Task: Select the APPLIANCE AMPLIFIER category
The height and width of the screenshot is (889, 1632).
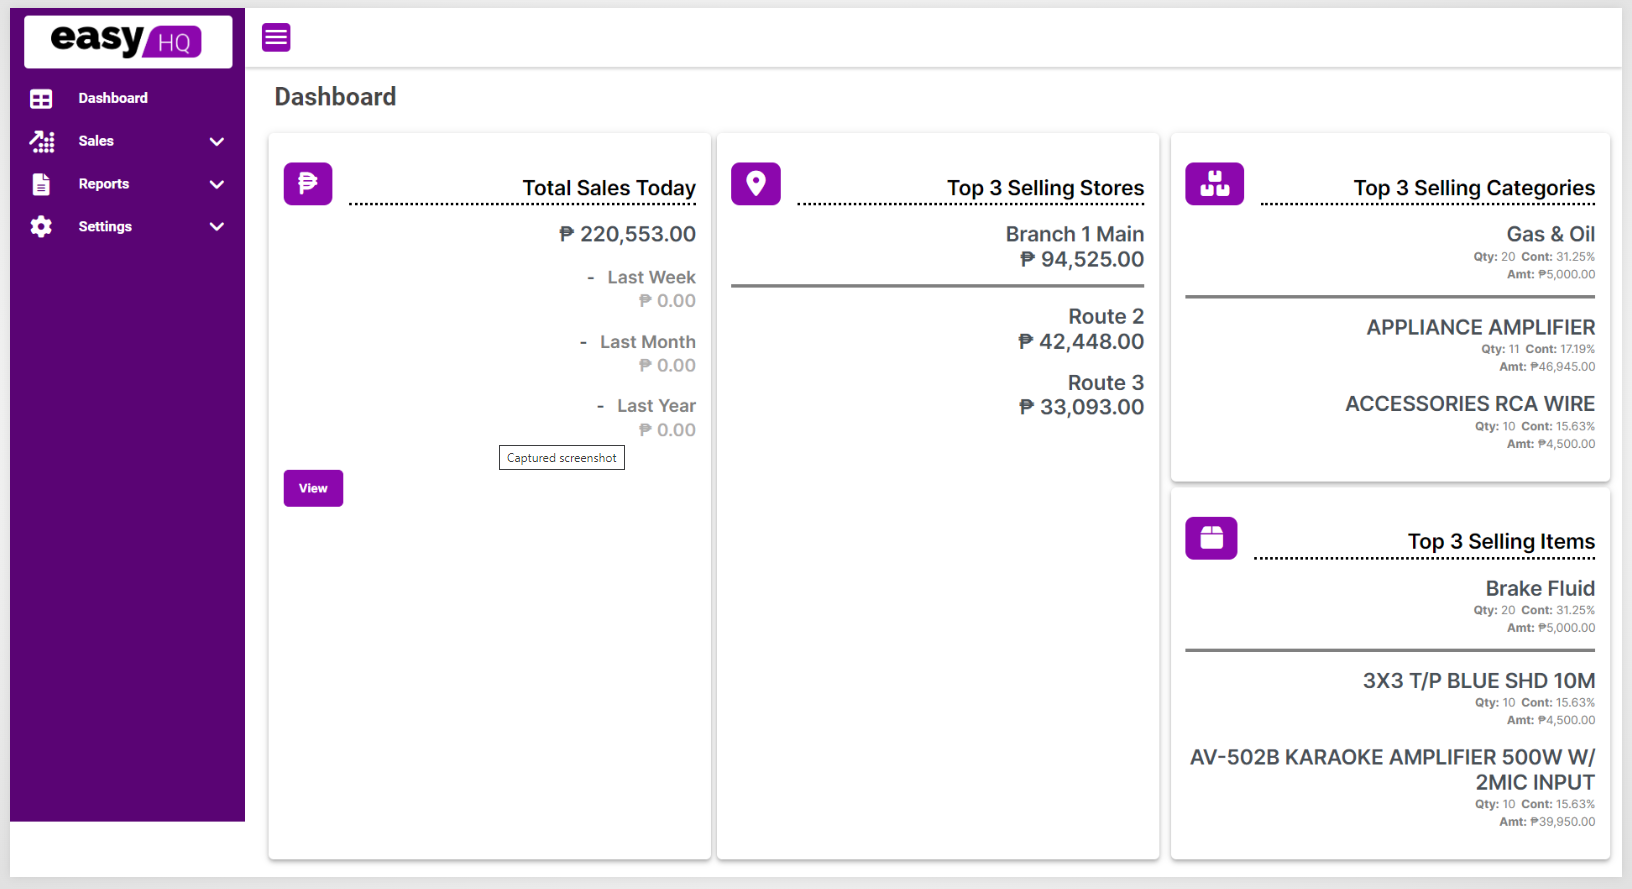Action: [1481, 328]
